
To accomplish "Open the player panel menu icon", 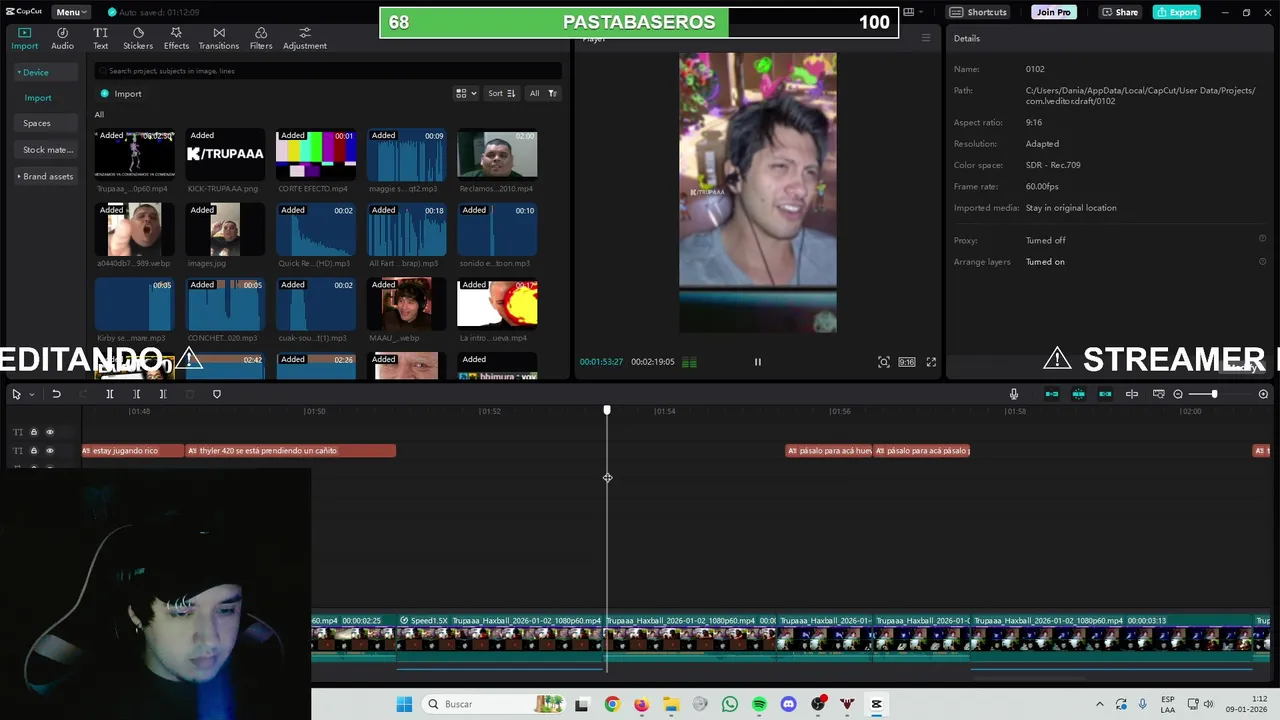I will coord(925,38).
